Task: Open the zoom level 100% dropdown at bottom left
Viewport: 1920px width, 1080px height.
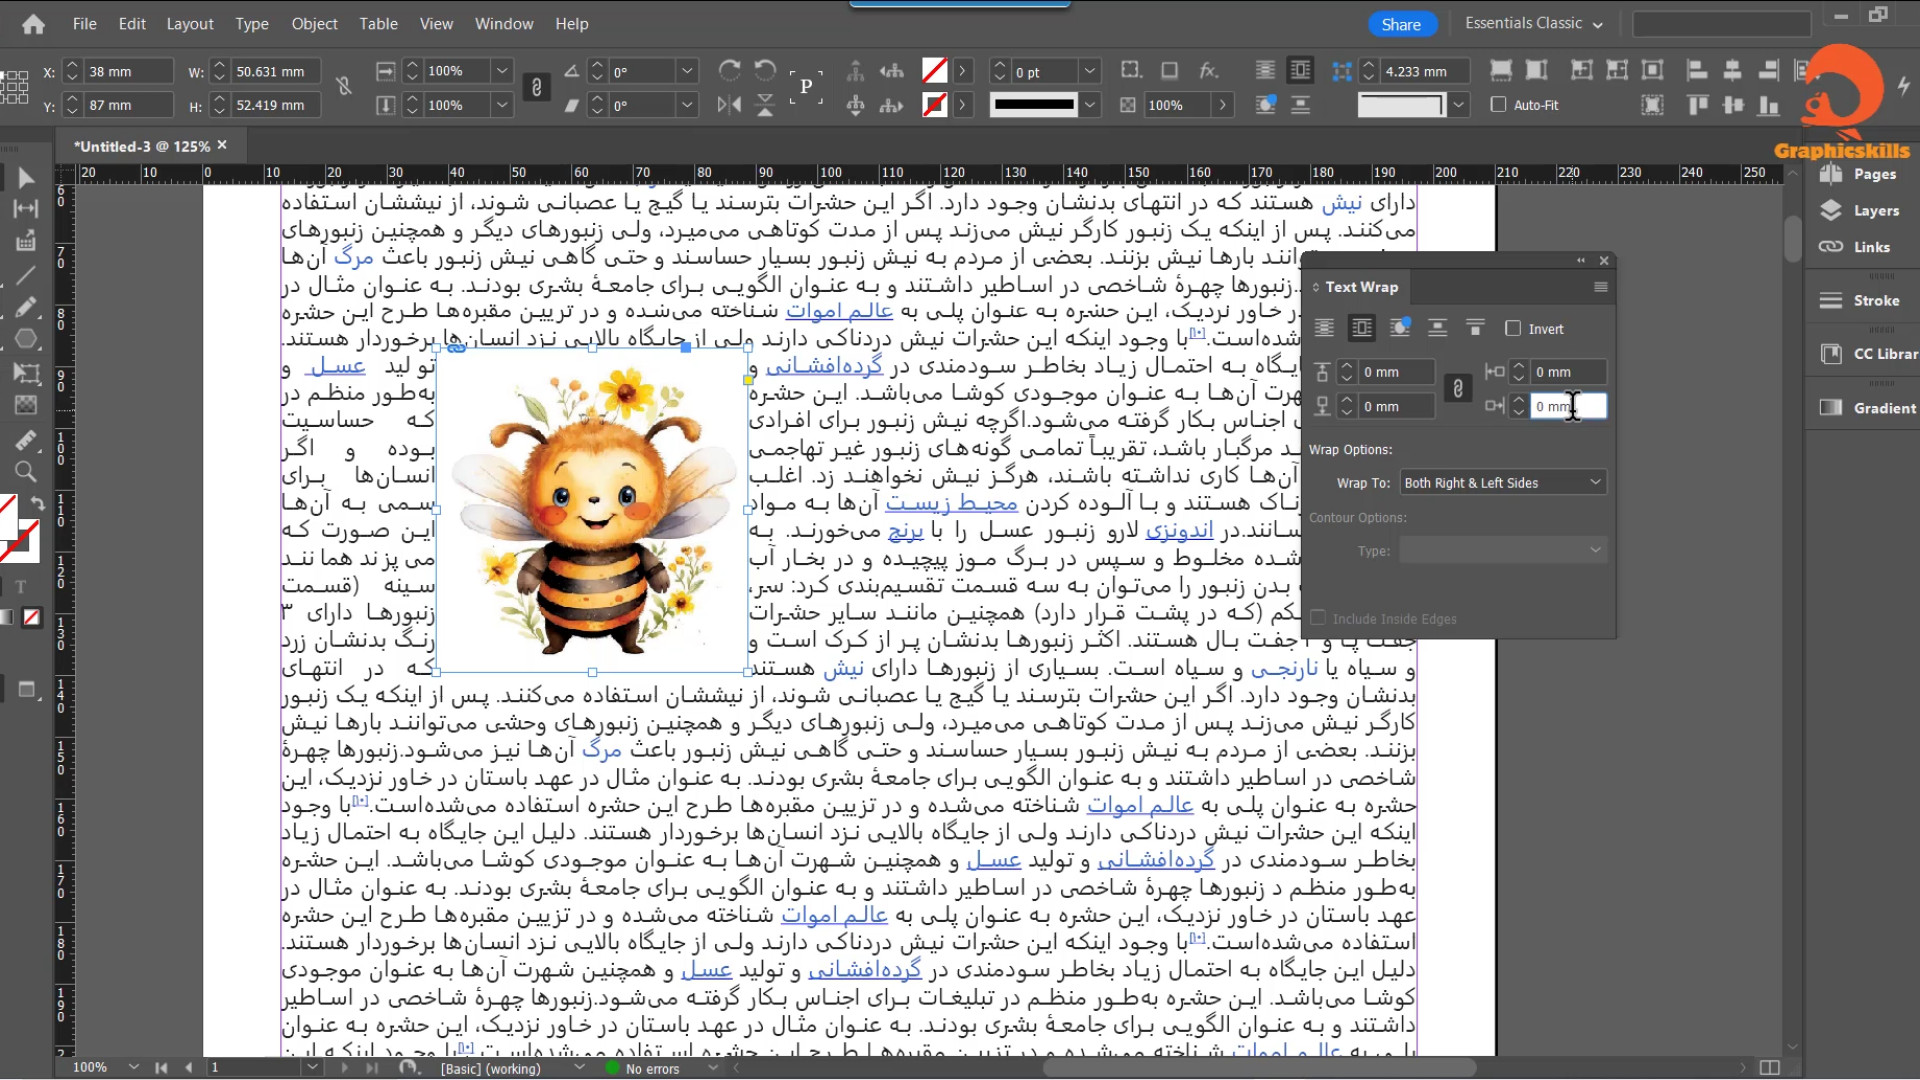Action: click(x=133, y=1068)
